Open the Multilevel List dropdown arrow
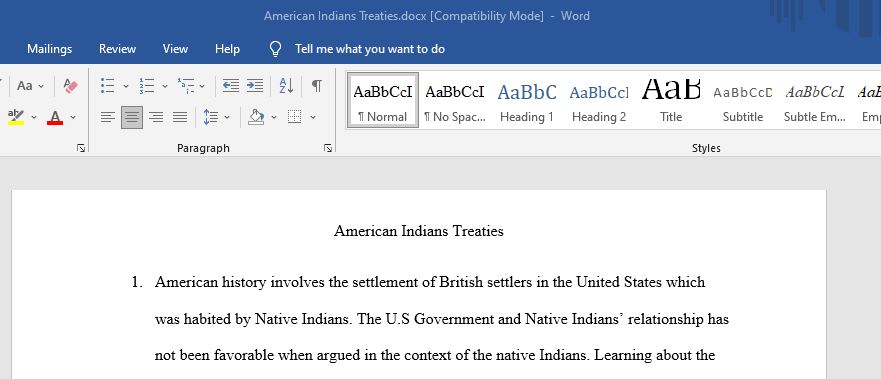Screen dimensions: 881x379 tap(202, 86)
